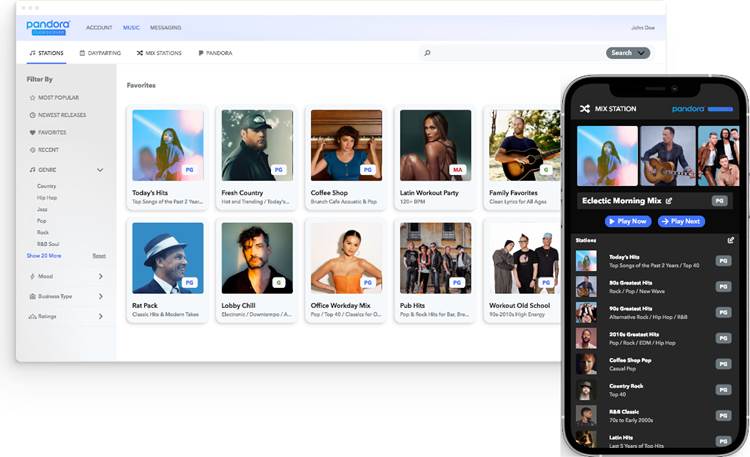
Task: Click G rating badge on Lobby Chill
Action: [x=278, y=283]
